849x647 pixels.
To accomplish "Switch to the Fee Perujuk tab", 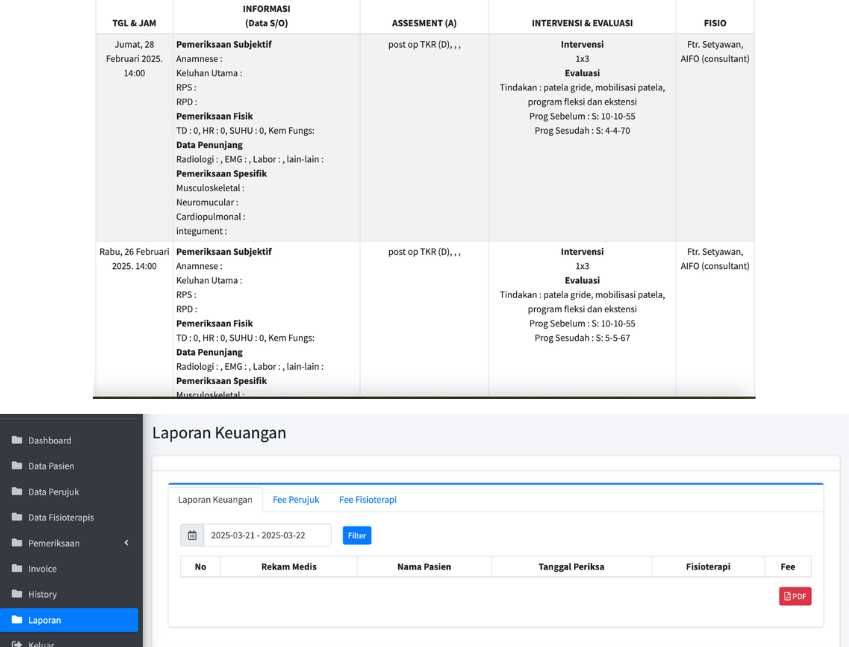I will click(x=296, y=499).
